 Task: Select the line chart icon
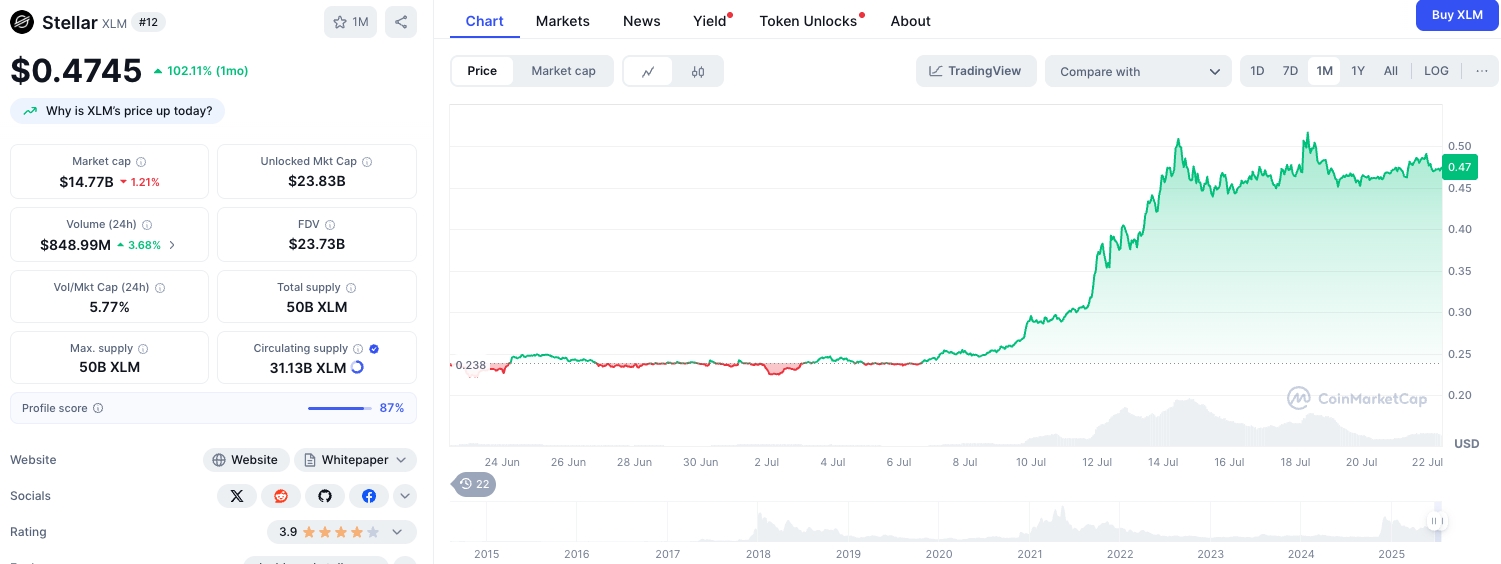point(648,71)
